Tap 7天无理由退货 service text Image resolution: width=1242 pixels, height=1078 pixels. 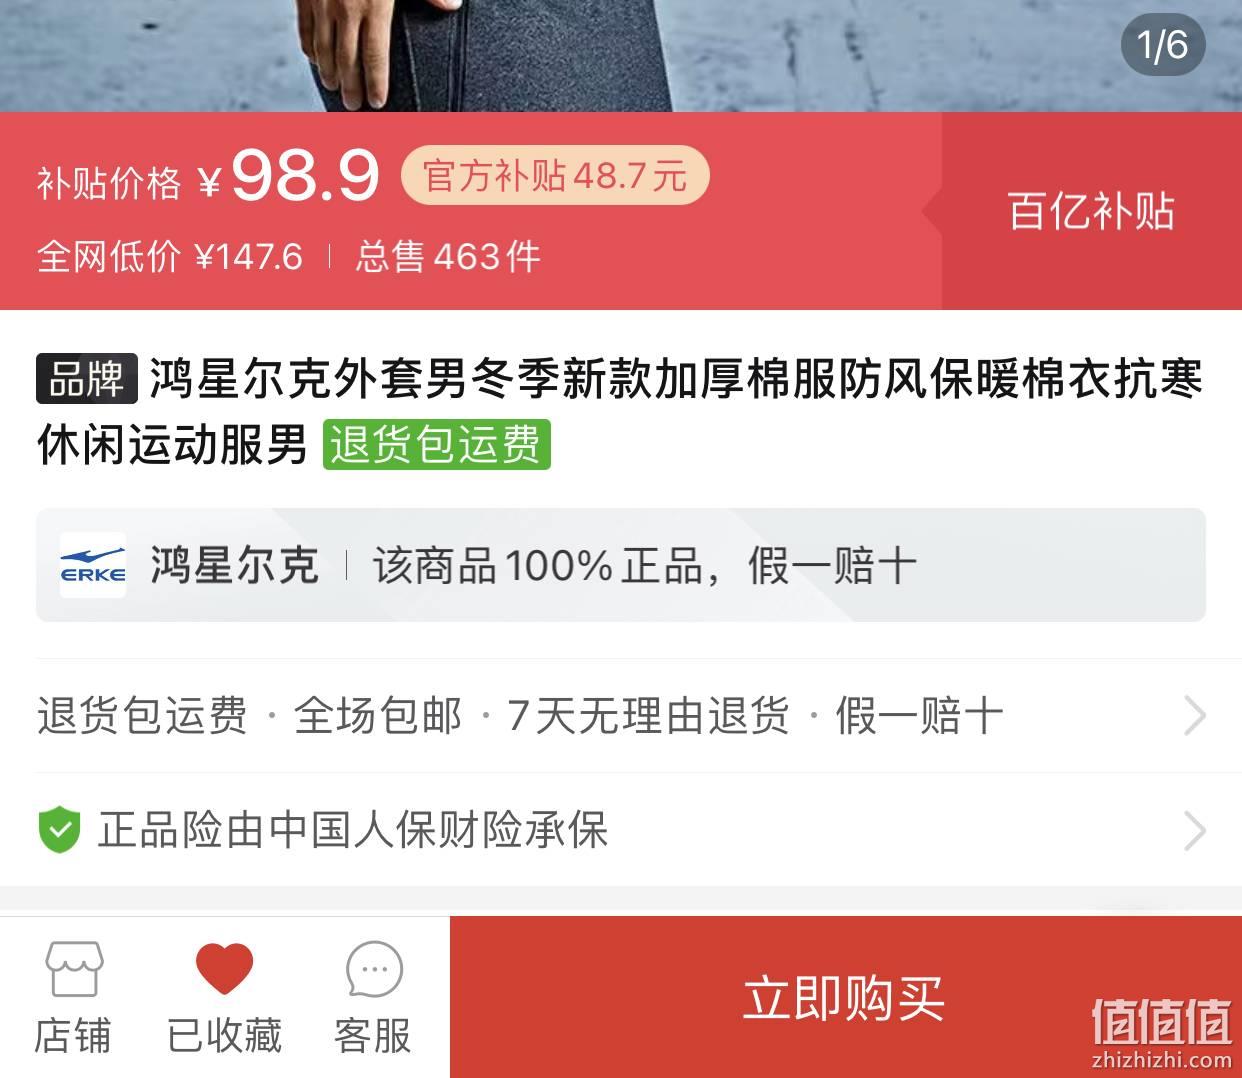[648, 716]
